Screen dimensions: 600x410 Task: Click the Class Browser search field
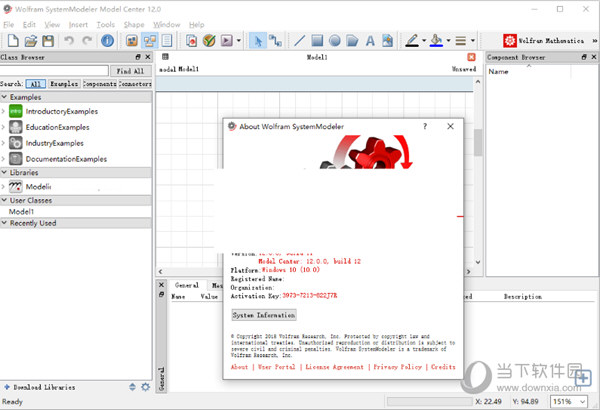tap(54, 70)
